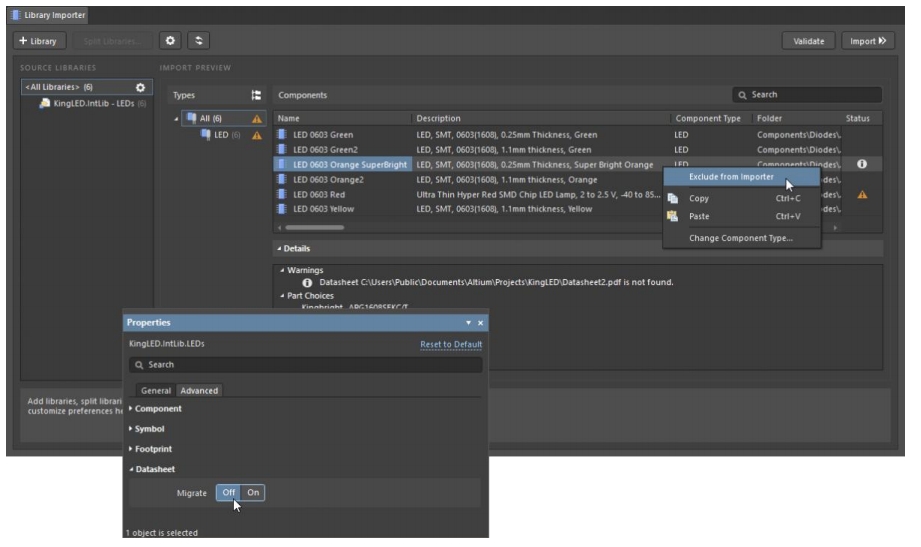Sort by the Name column header
Screen dimensions: 921x547
tap(342, 118)
